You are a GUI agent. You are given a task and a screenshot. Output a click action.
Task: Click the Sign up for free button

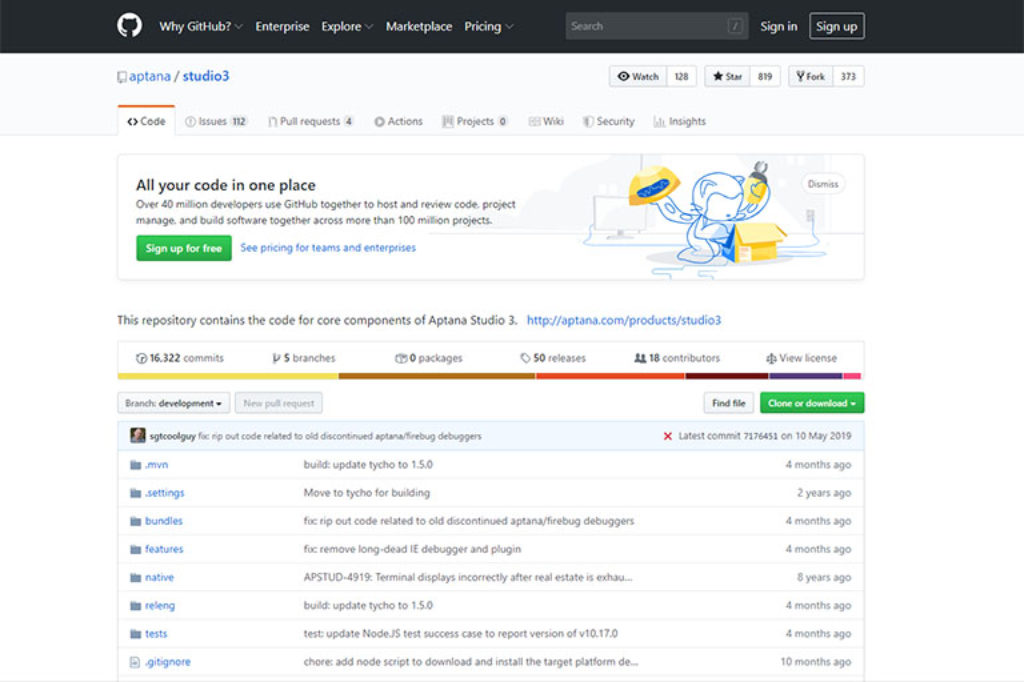pyautogui.click(x=184, y=248)
